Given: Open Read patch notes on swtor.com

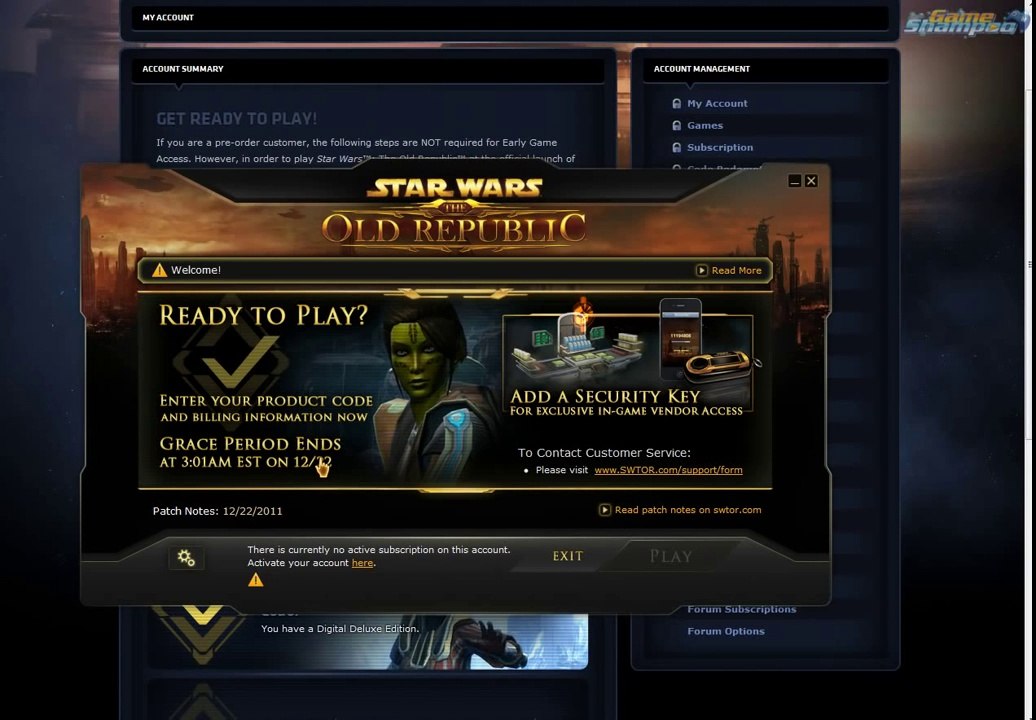Looking at the screenshot, I should (688, 510).
